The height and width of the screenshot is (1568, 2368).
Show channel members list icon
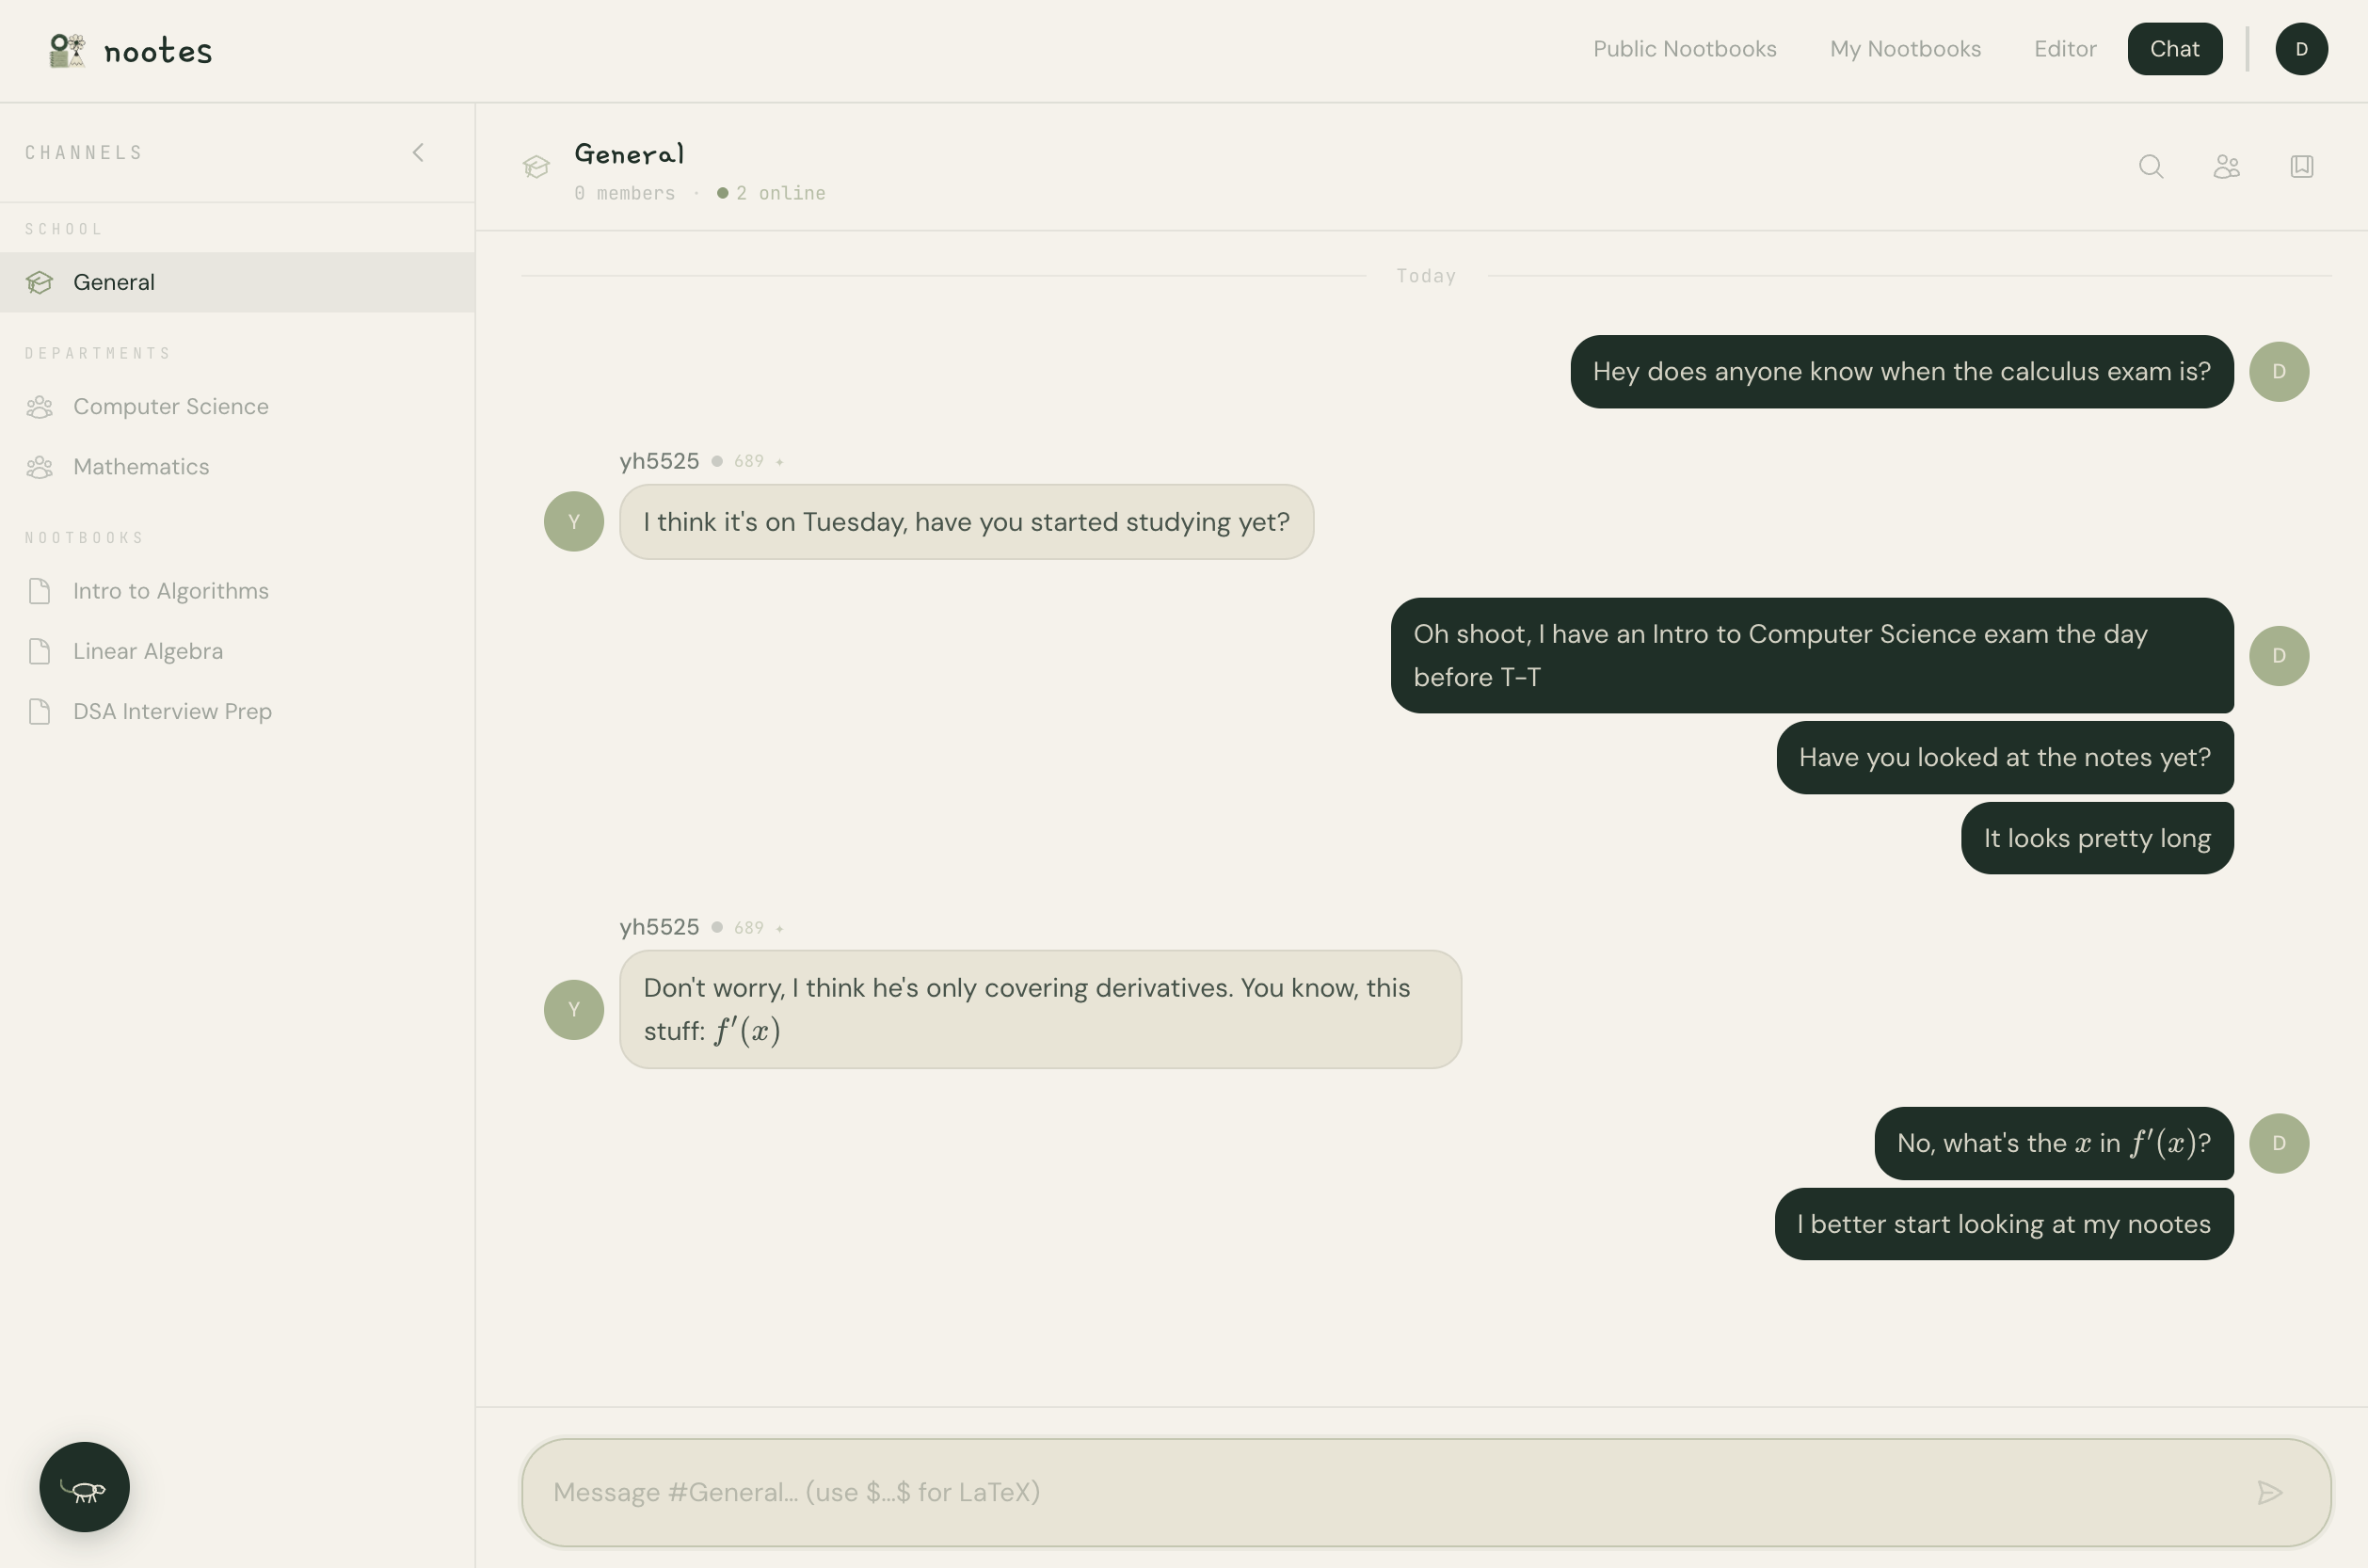coord(2226,166)
